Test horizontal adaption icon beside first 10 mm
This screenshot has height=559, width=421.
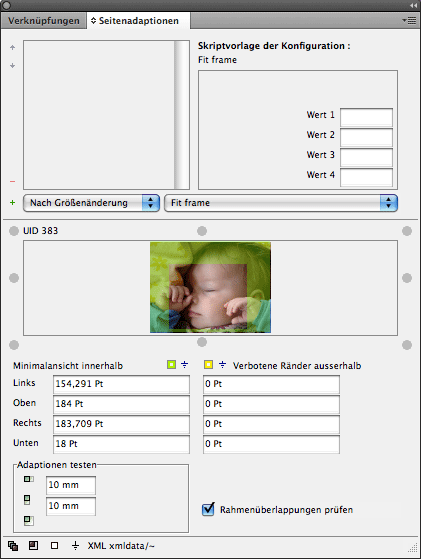[29, 479]
